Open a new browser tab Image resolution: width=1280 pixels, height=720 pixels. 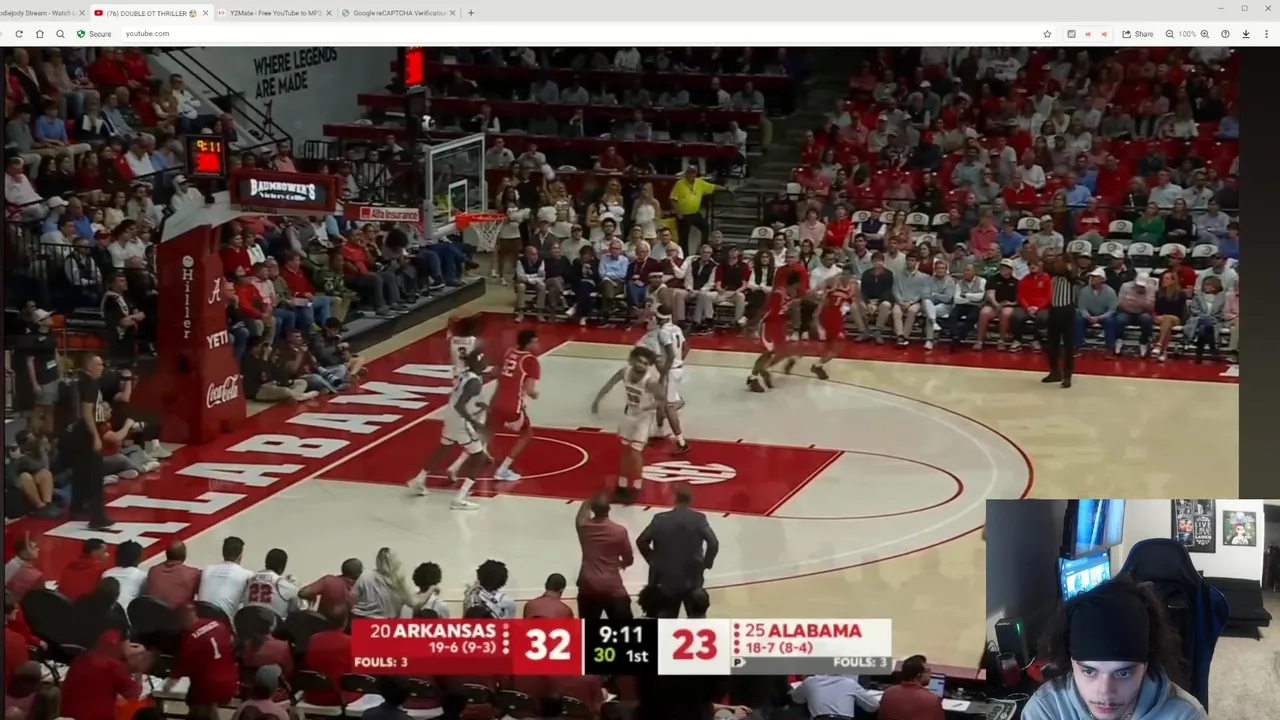tap(471, 13)
